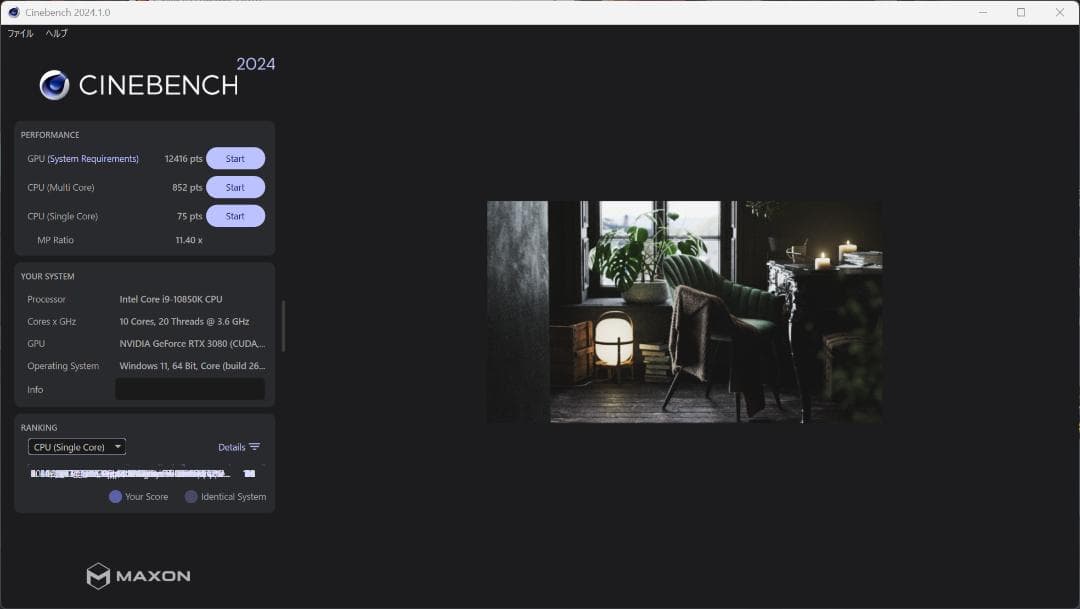Select the 75 pts single core score
Screen dimensions: 1080x609
[x=189, y=216]
